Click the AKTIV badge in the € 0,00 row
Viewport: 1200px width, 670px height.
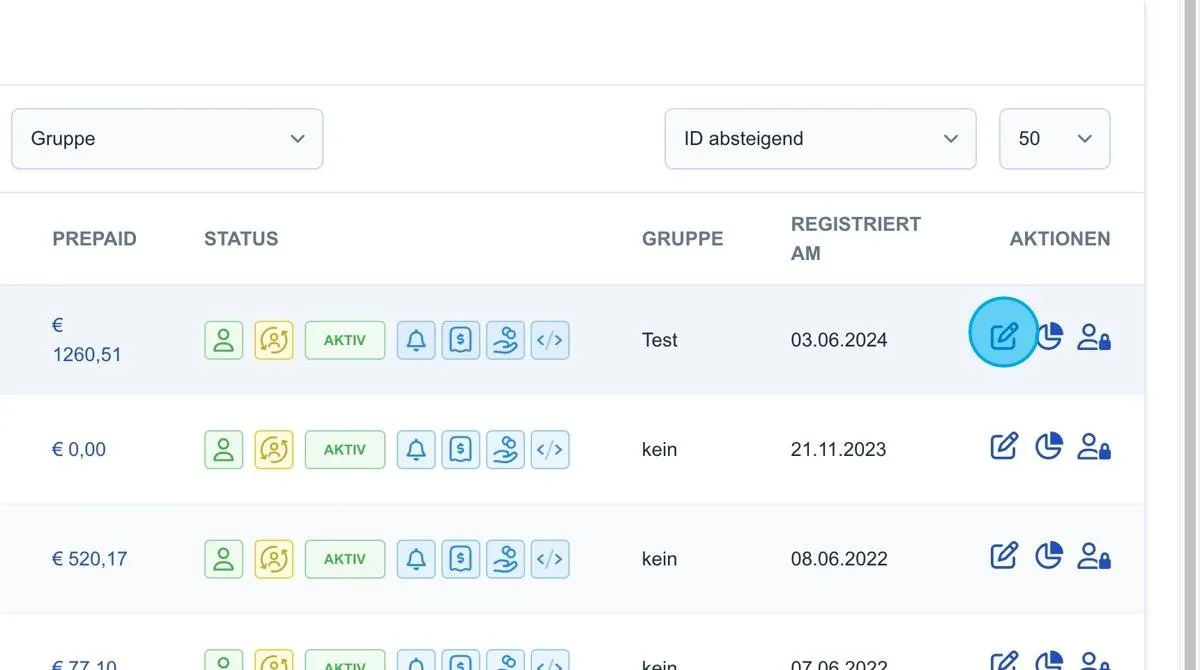click(345, 450)
